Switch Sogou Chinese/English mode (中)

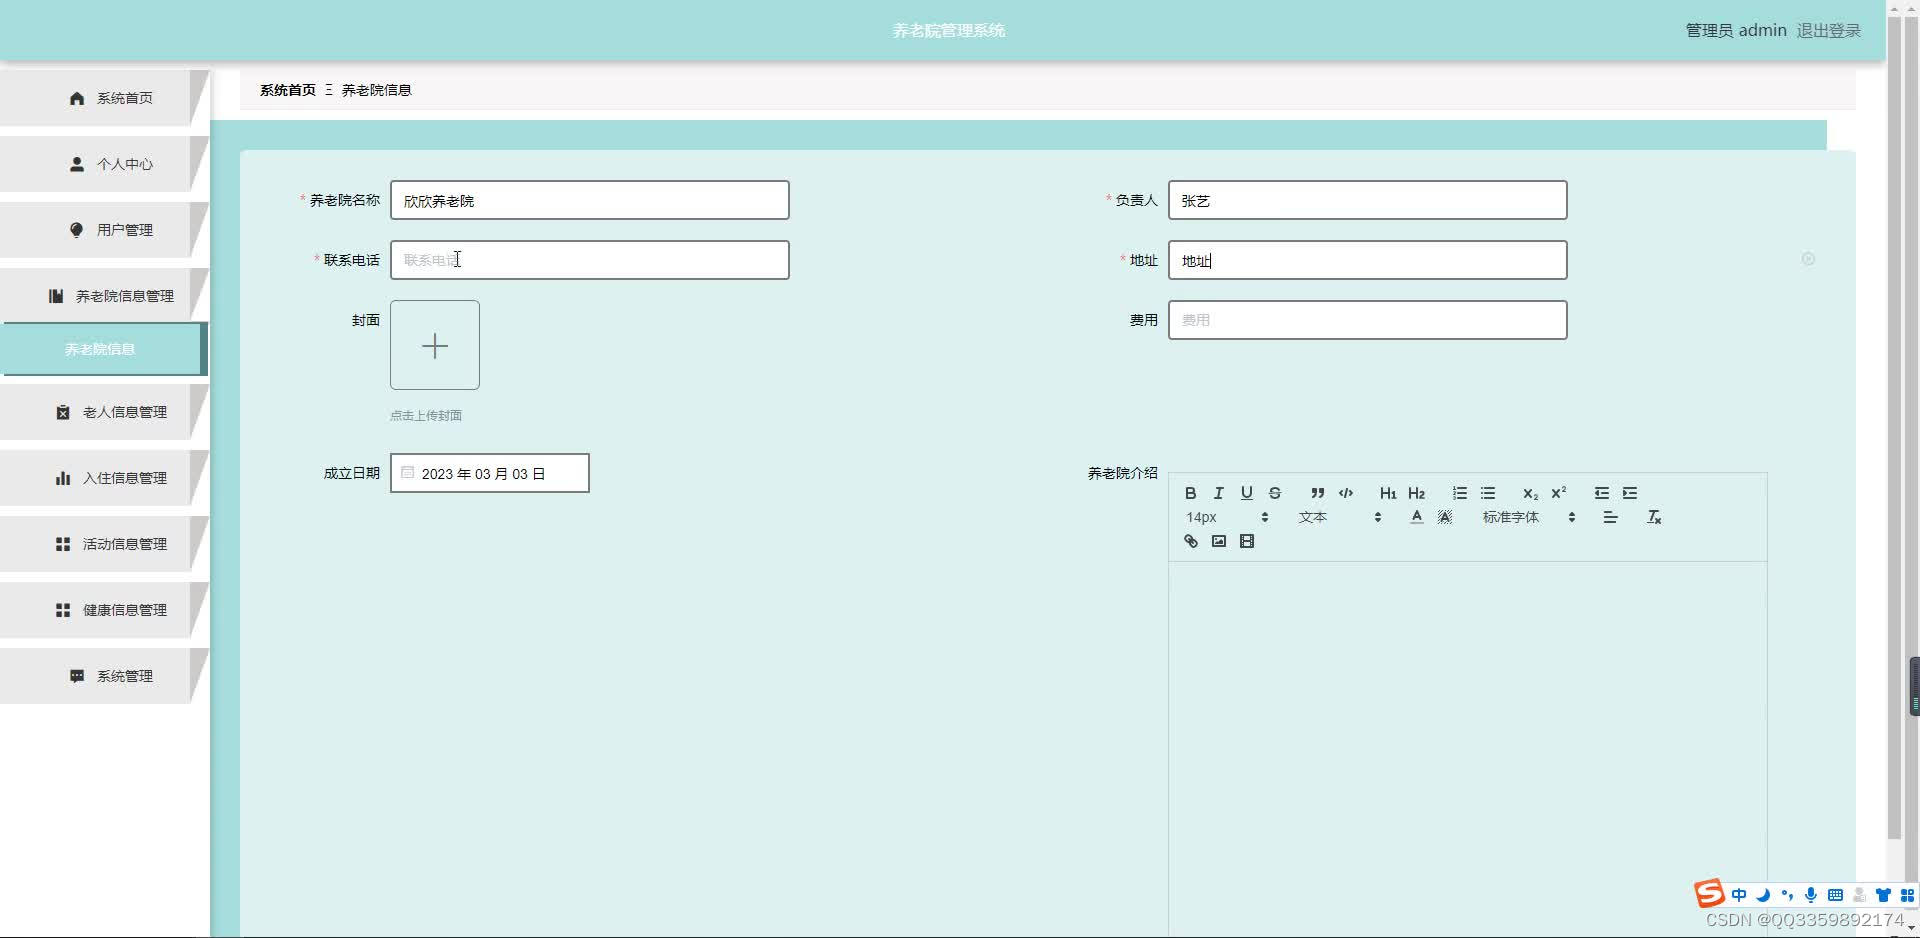tap(1739, 895)
